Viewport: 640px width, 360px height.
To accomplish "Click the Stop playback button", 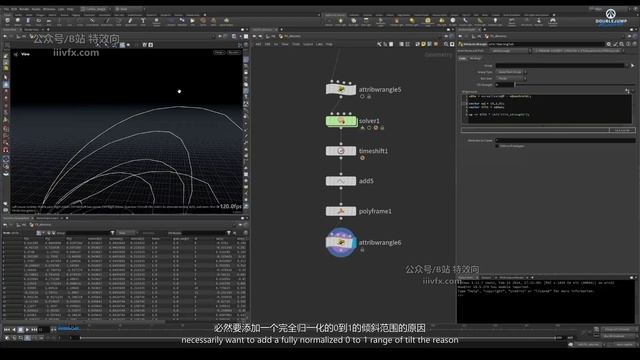I will pos(20,329).
